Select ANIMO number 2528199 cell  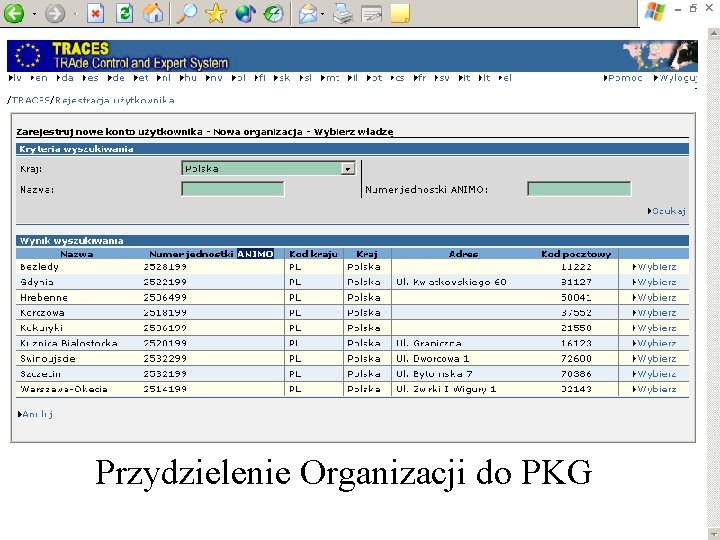tap(165, 267)
